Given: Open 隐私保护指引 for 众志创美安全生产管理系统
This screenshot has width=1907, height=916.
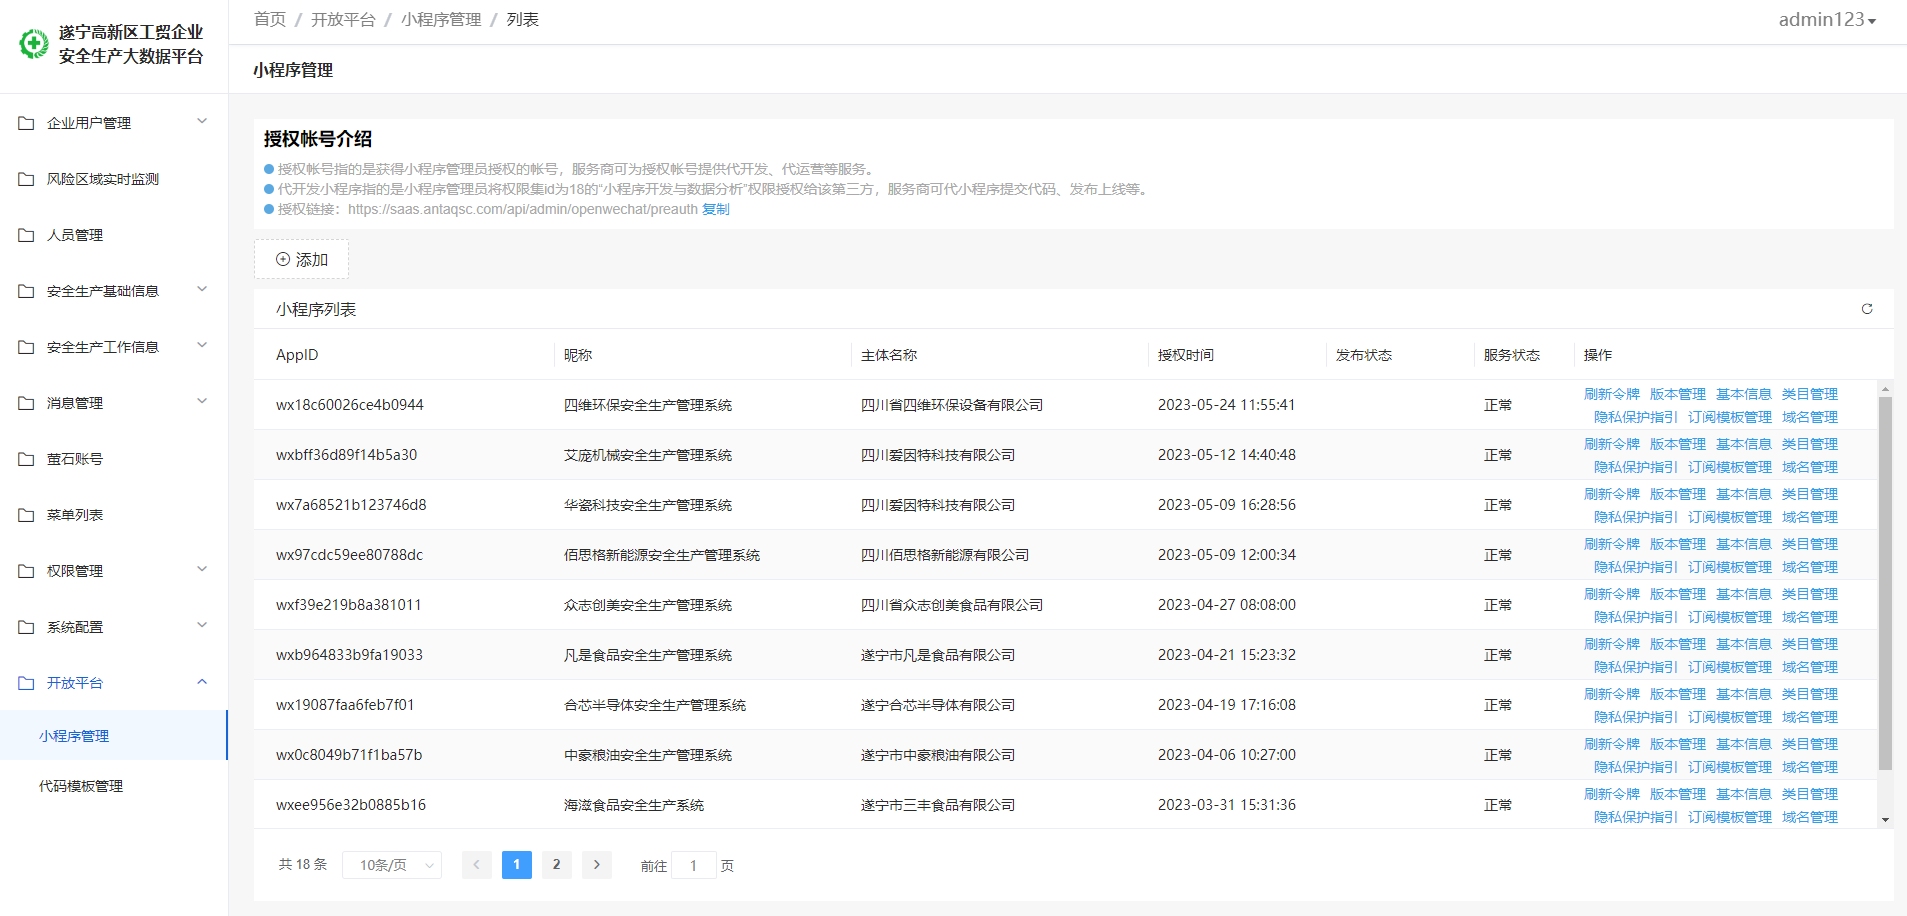Looking at the screenshot, I should point(1636,617).
